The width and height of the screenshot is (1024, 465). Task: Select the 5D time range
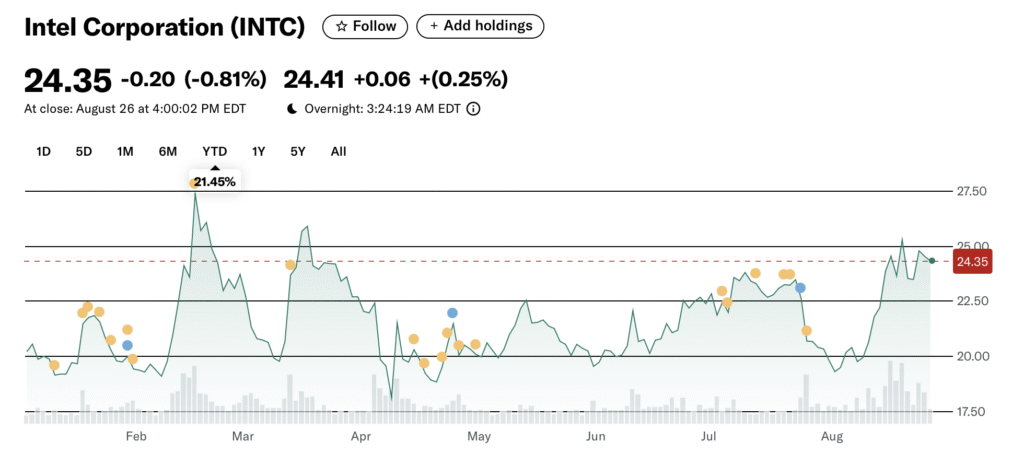[x=84, y=151]
